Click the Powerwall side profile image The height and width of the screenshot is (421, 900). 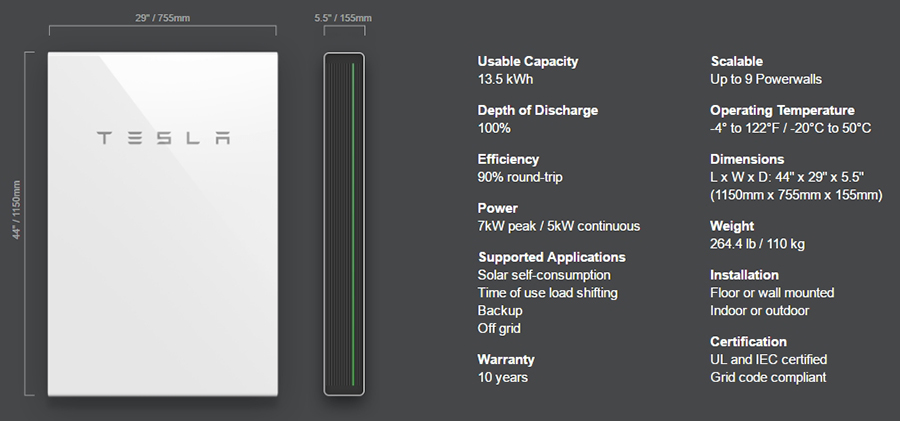pyautogui.click(x=344, y=224)
